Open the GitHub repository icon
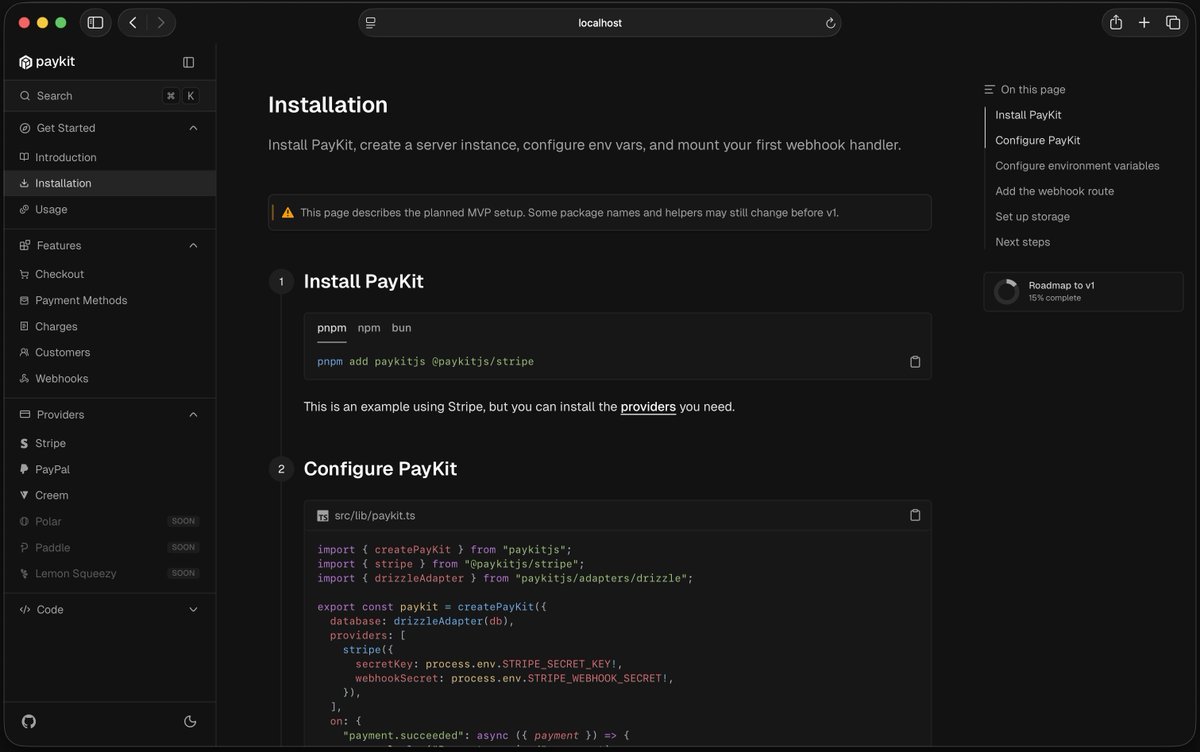 coord(28,721)
